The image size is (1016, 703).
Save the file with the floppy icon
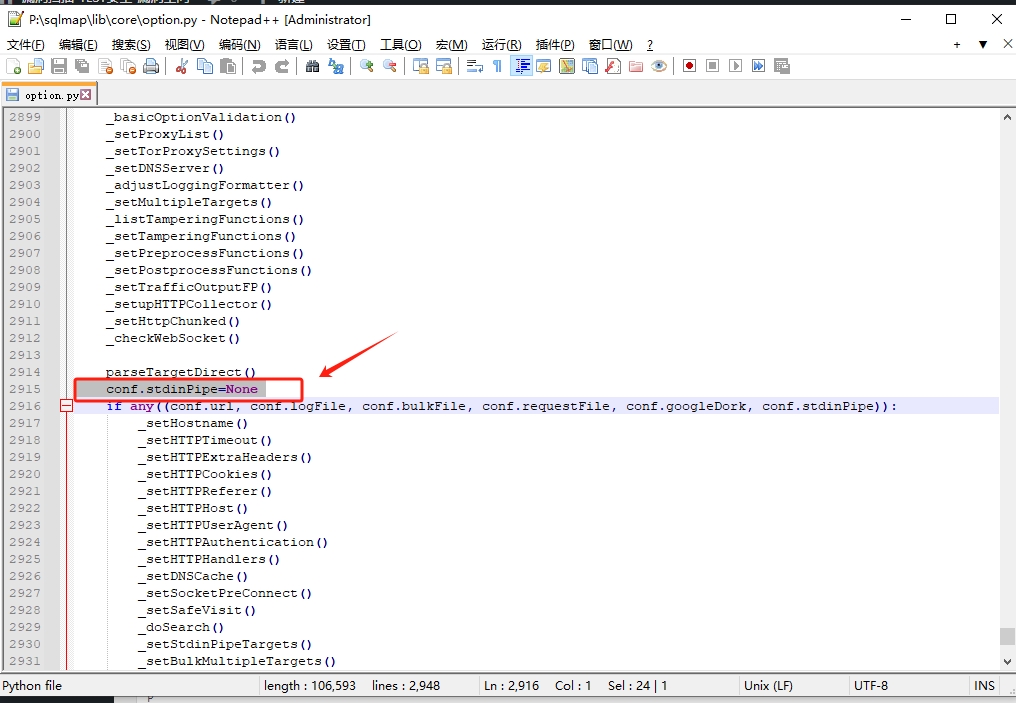(59, 66)
